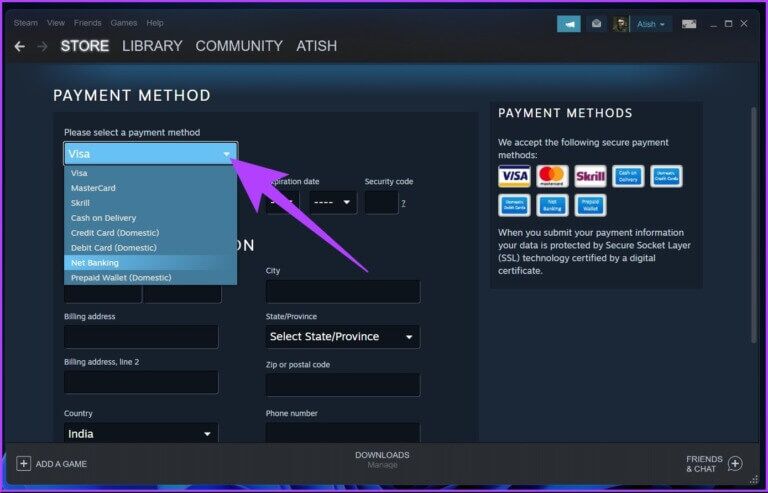The image size is (768, 493).
Task: Open the announcements megaphone icon
Action: click(x=569, y=23)
